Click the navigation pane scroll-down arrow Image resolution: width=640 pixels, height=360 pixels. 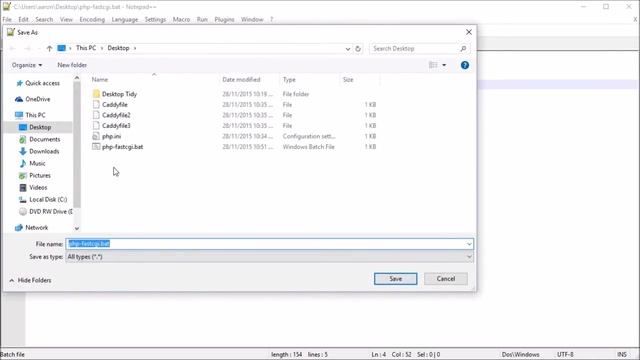pos(77,229)
